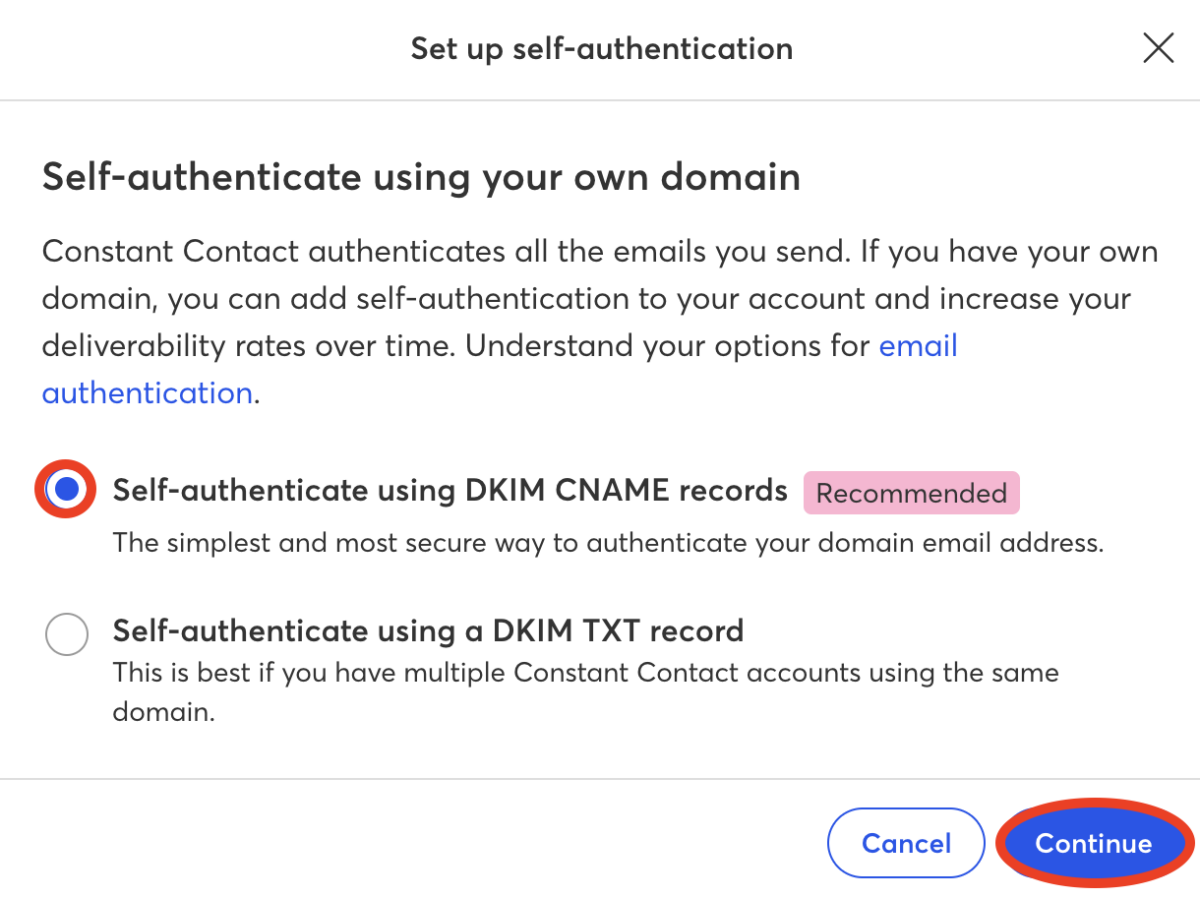
Task: Select the DKIM CNAME records radio button
Action: (64, 488)
